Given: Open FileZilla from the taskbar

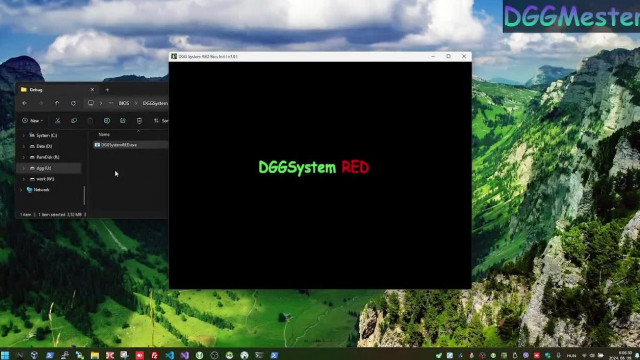Looking at the screenshot, I should [155, 356].
